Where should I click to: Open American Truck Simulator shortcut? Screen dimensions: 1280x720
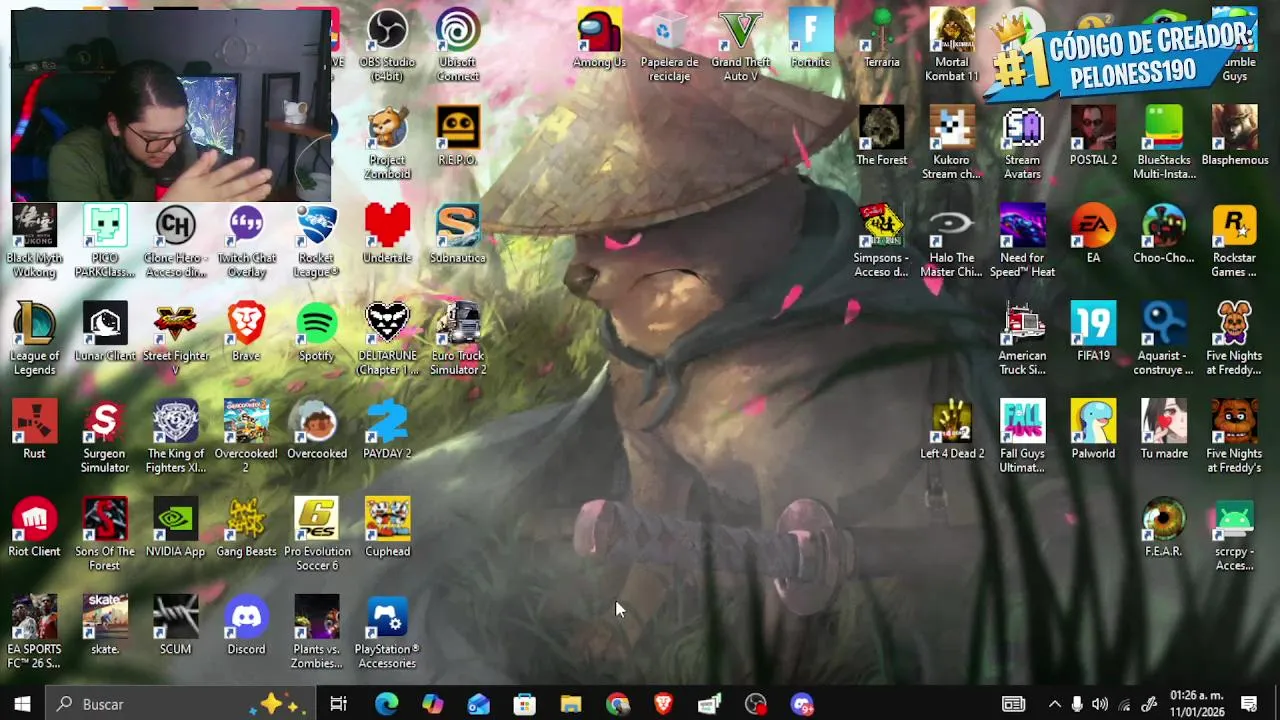1022,324
